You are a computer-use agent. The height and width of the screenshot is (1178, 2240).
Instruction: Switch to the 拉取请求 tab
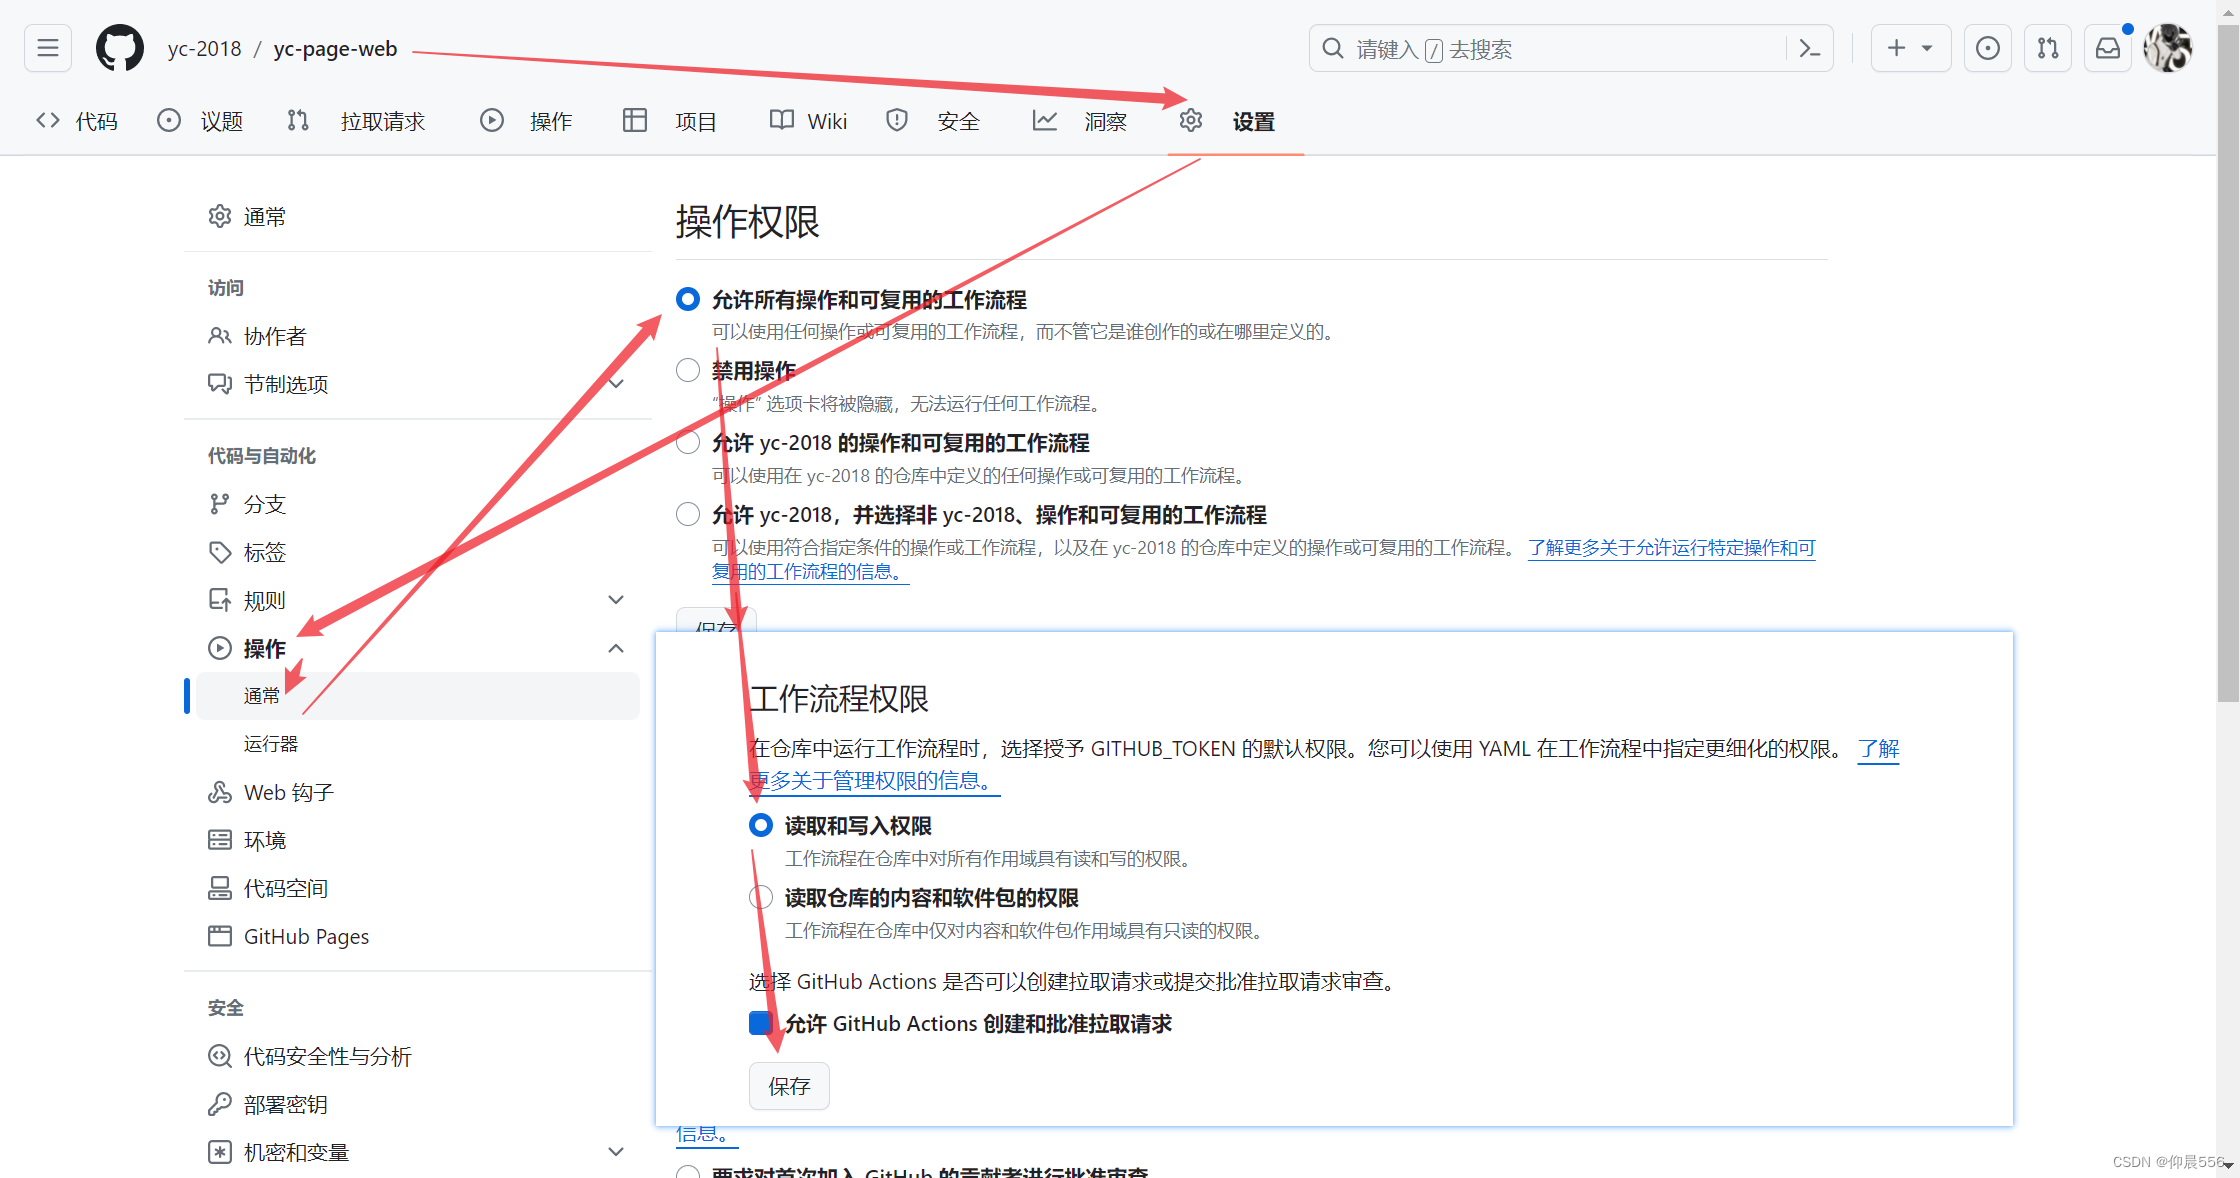[356, 121]
